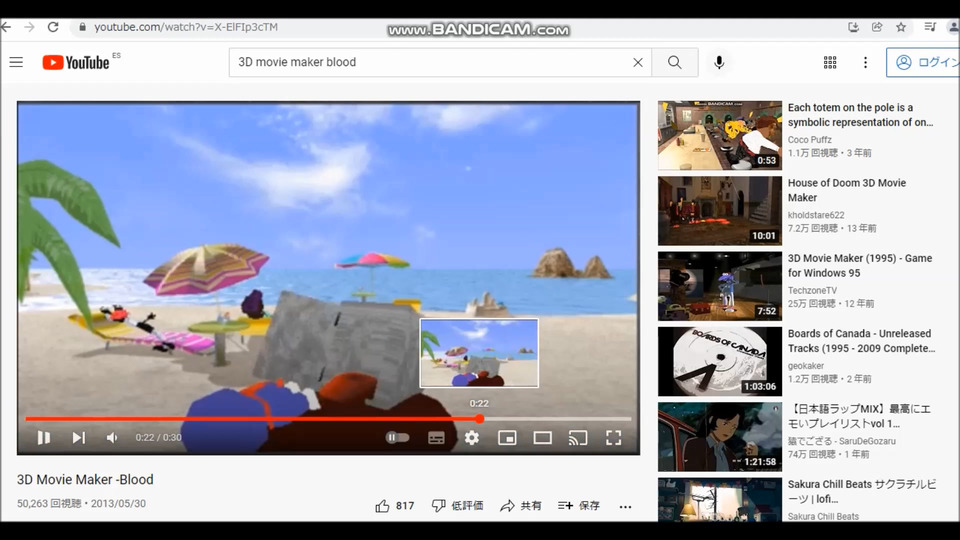The image size is (960, 540).
Task: Click the login button
Action: point(924,62)
